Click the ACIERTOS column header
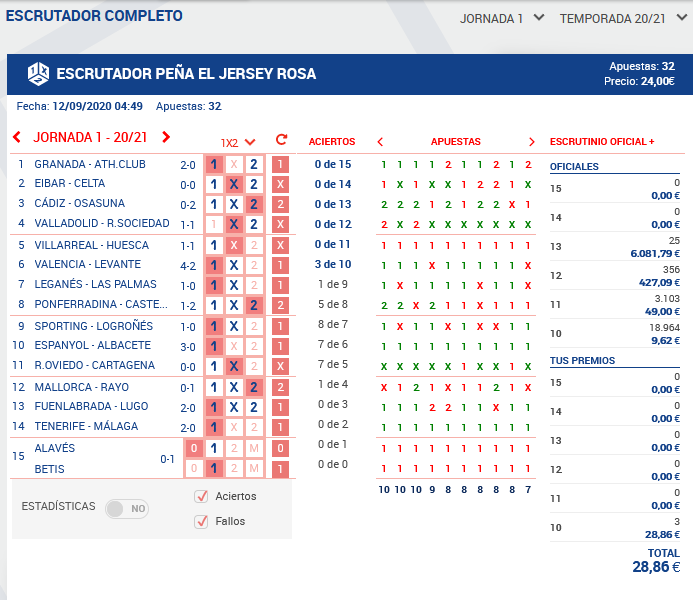This screenshot has width=693, height=600. [332, 142]
